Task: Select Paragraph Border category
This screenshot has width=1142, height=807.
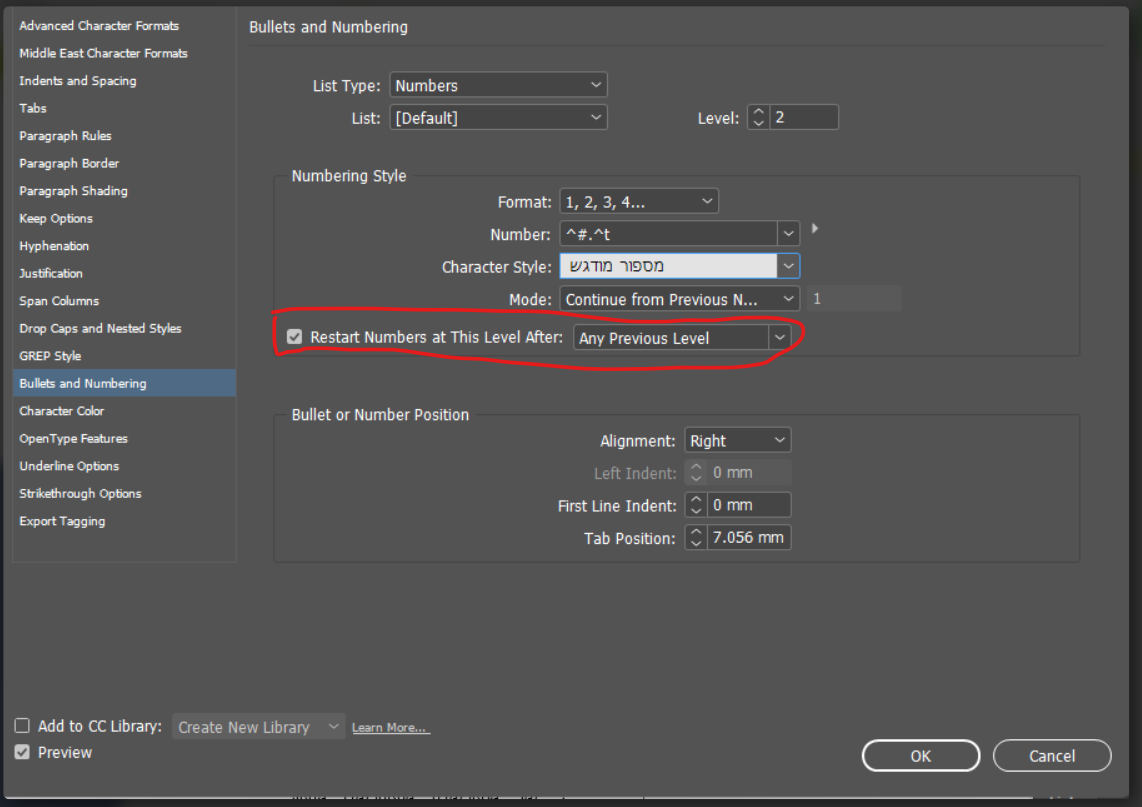Action: (69, 164)
